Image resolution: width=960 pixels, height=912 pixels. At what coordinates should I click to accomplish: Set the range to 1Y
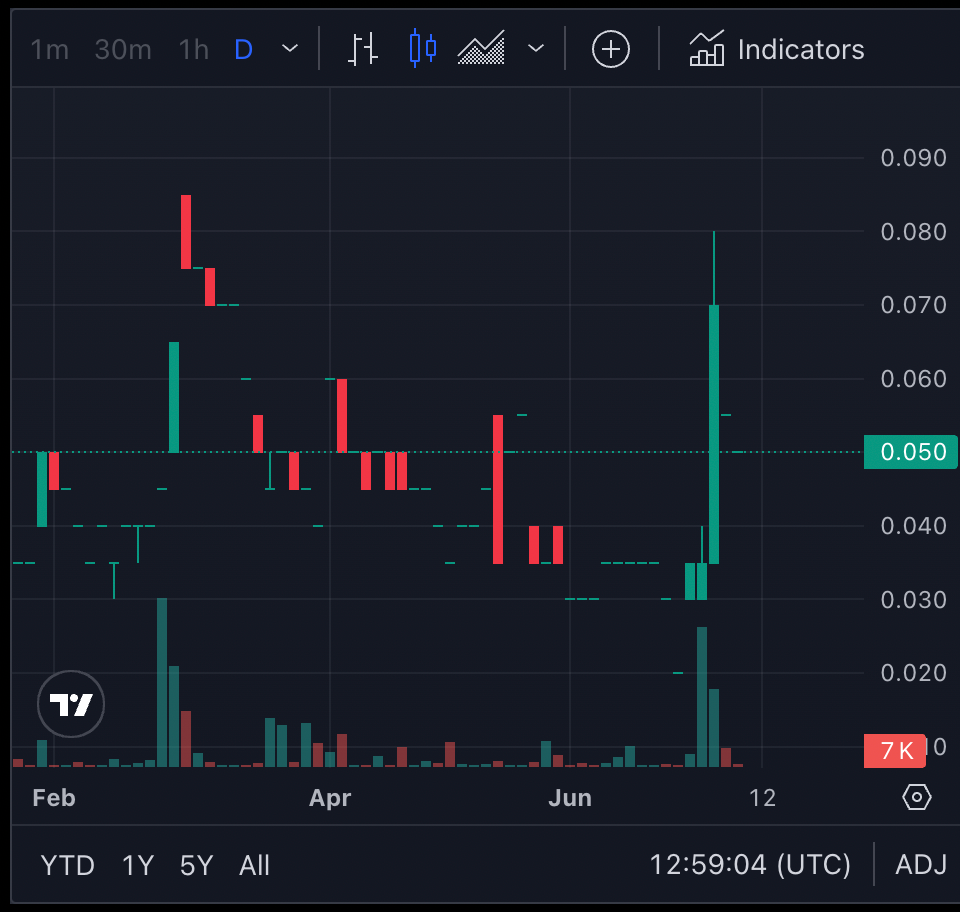[138, 865]
